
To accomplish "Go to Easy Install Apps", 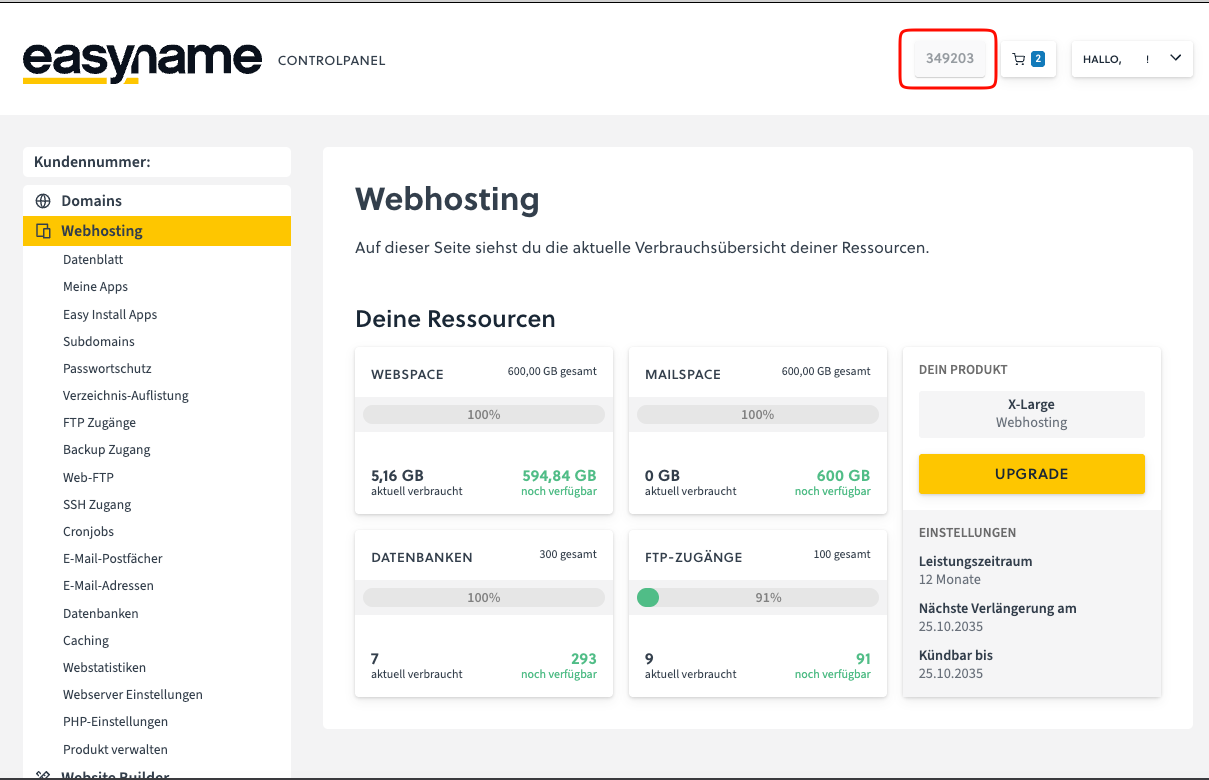I will [110, 314].
